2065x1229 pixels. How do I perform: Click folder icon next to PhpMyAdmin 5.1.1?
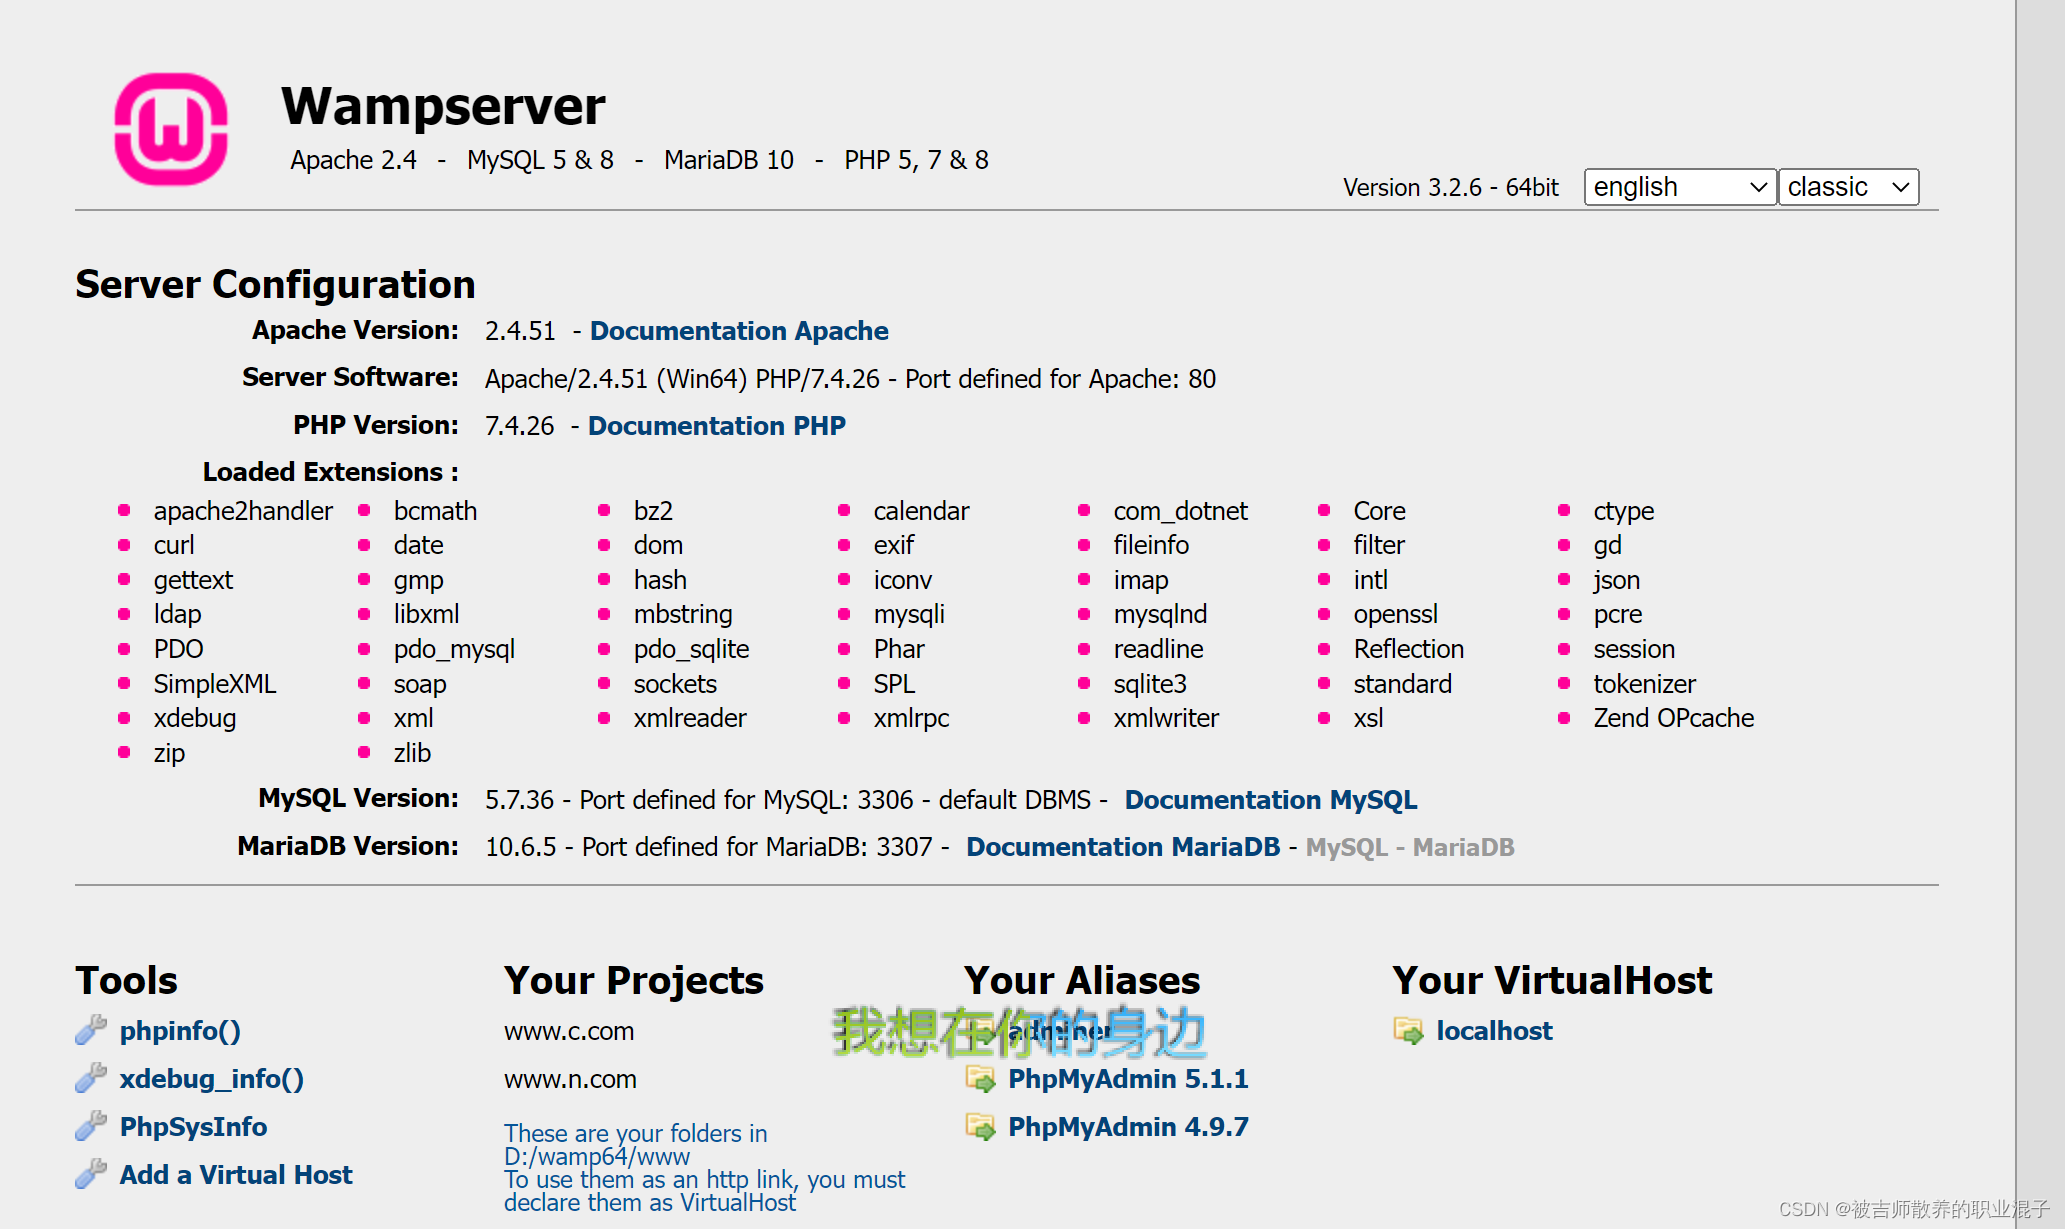tap(980, 1079)
